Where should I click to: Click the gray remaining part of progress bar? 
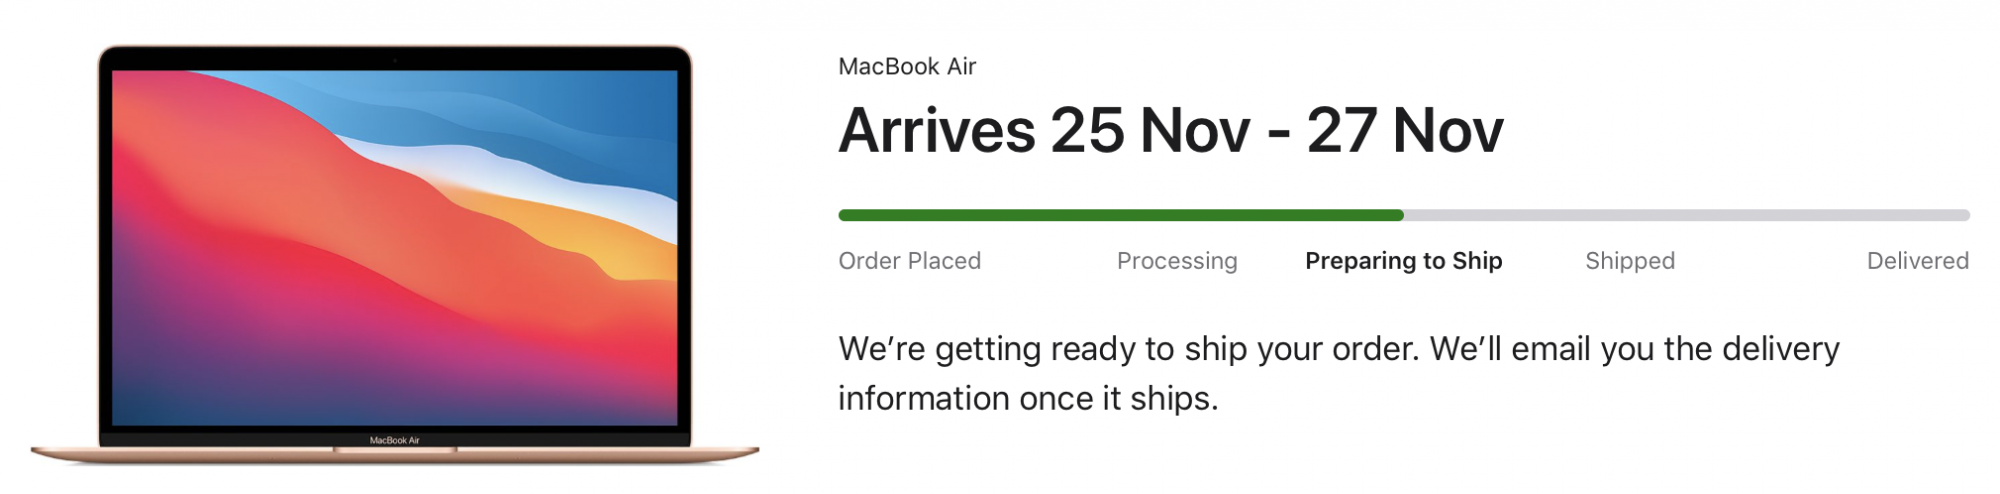(1687, 215)
